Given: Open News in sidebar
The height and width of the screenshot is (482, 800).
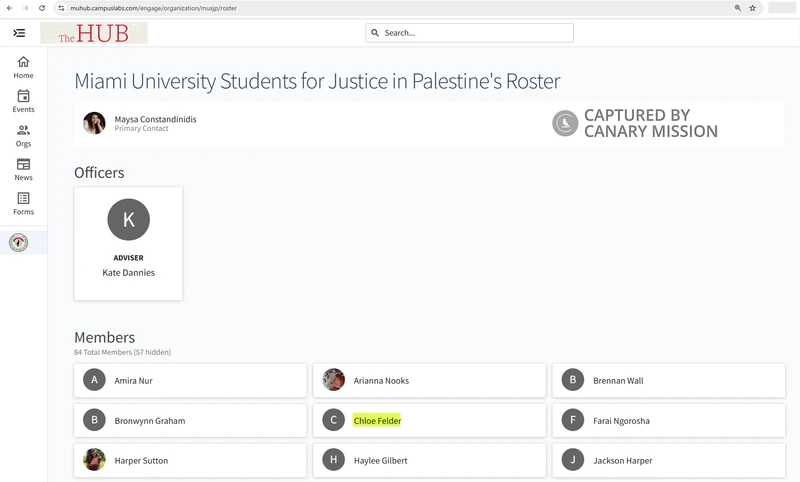Looking at the screenshot, I should pos(23,170).
